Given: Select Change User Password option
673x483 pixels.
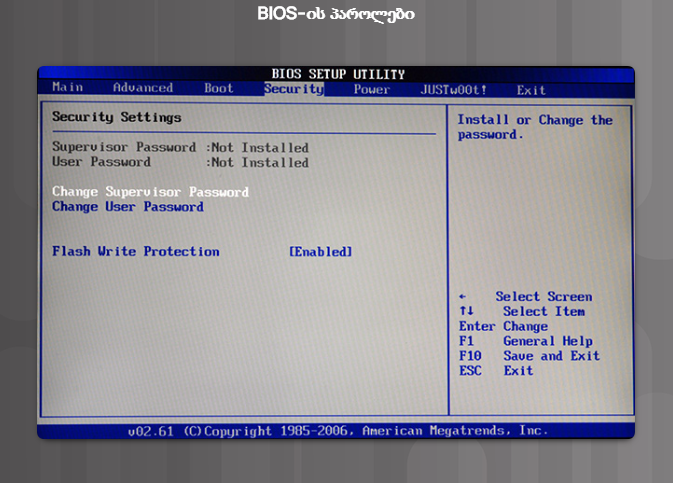Looking at the screenshot, I should [127, 207].
